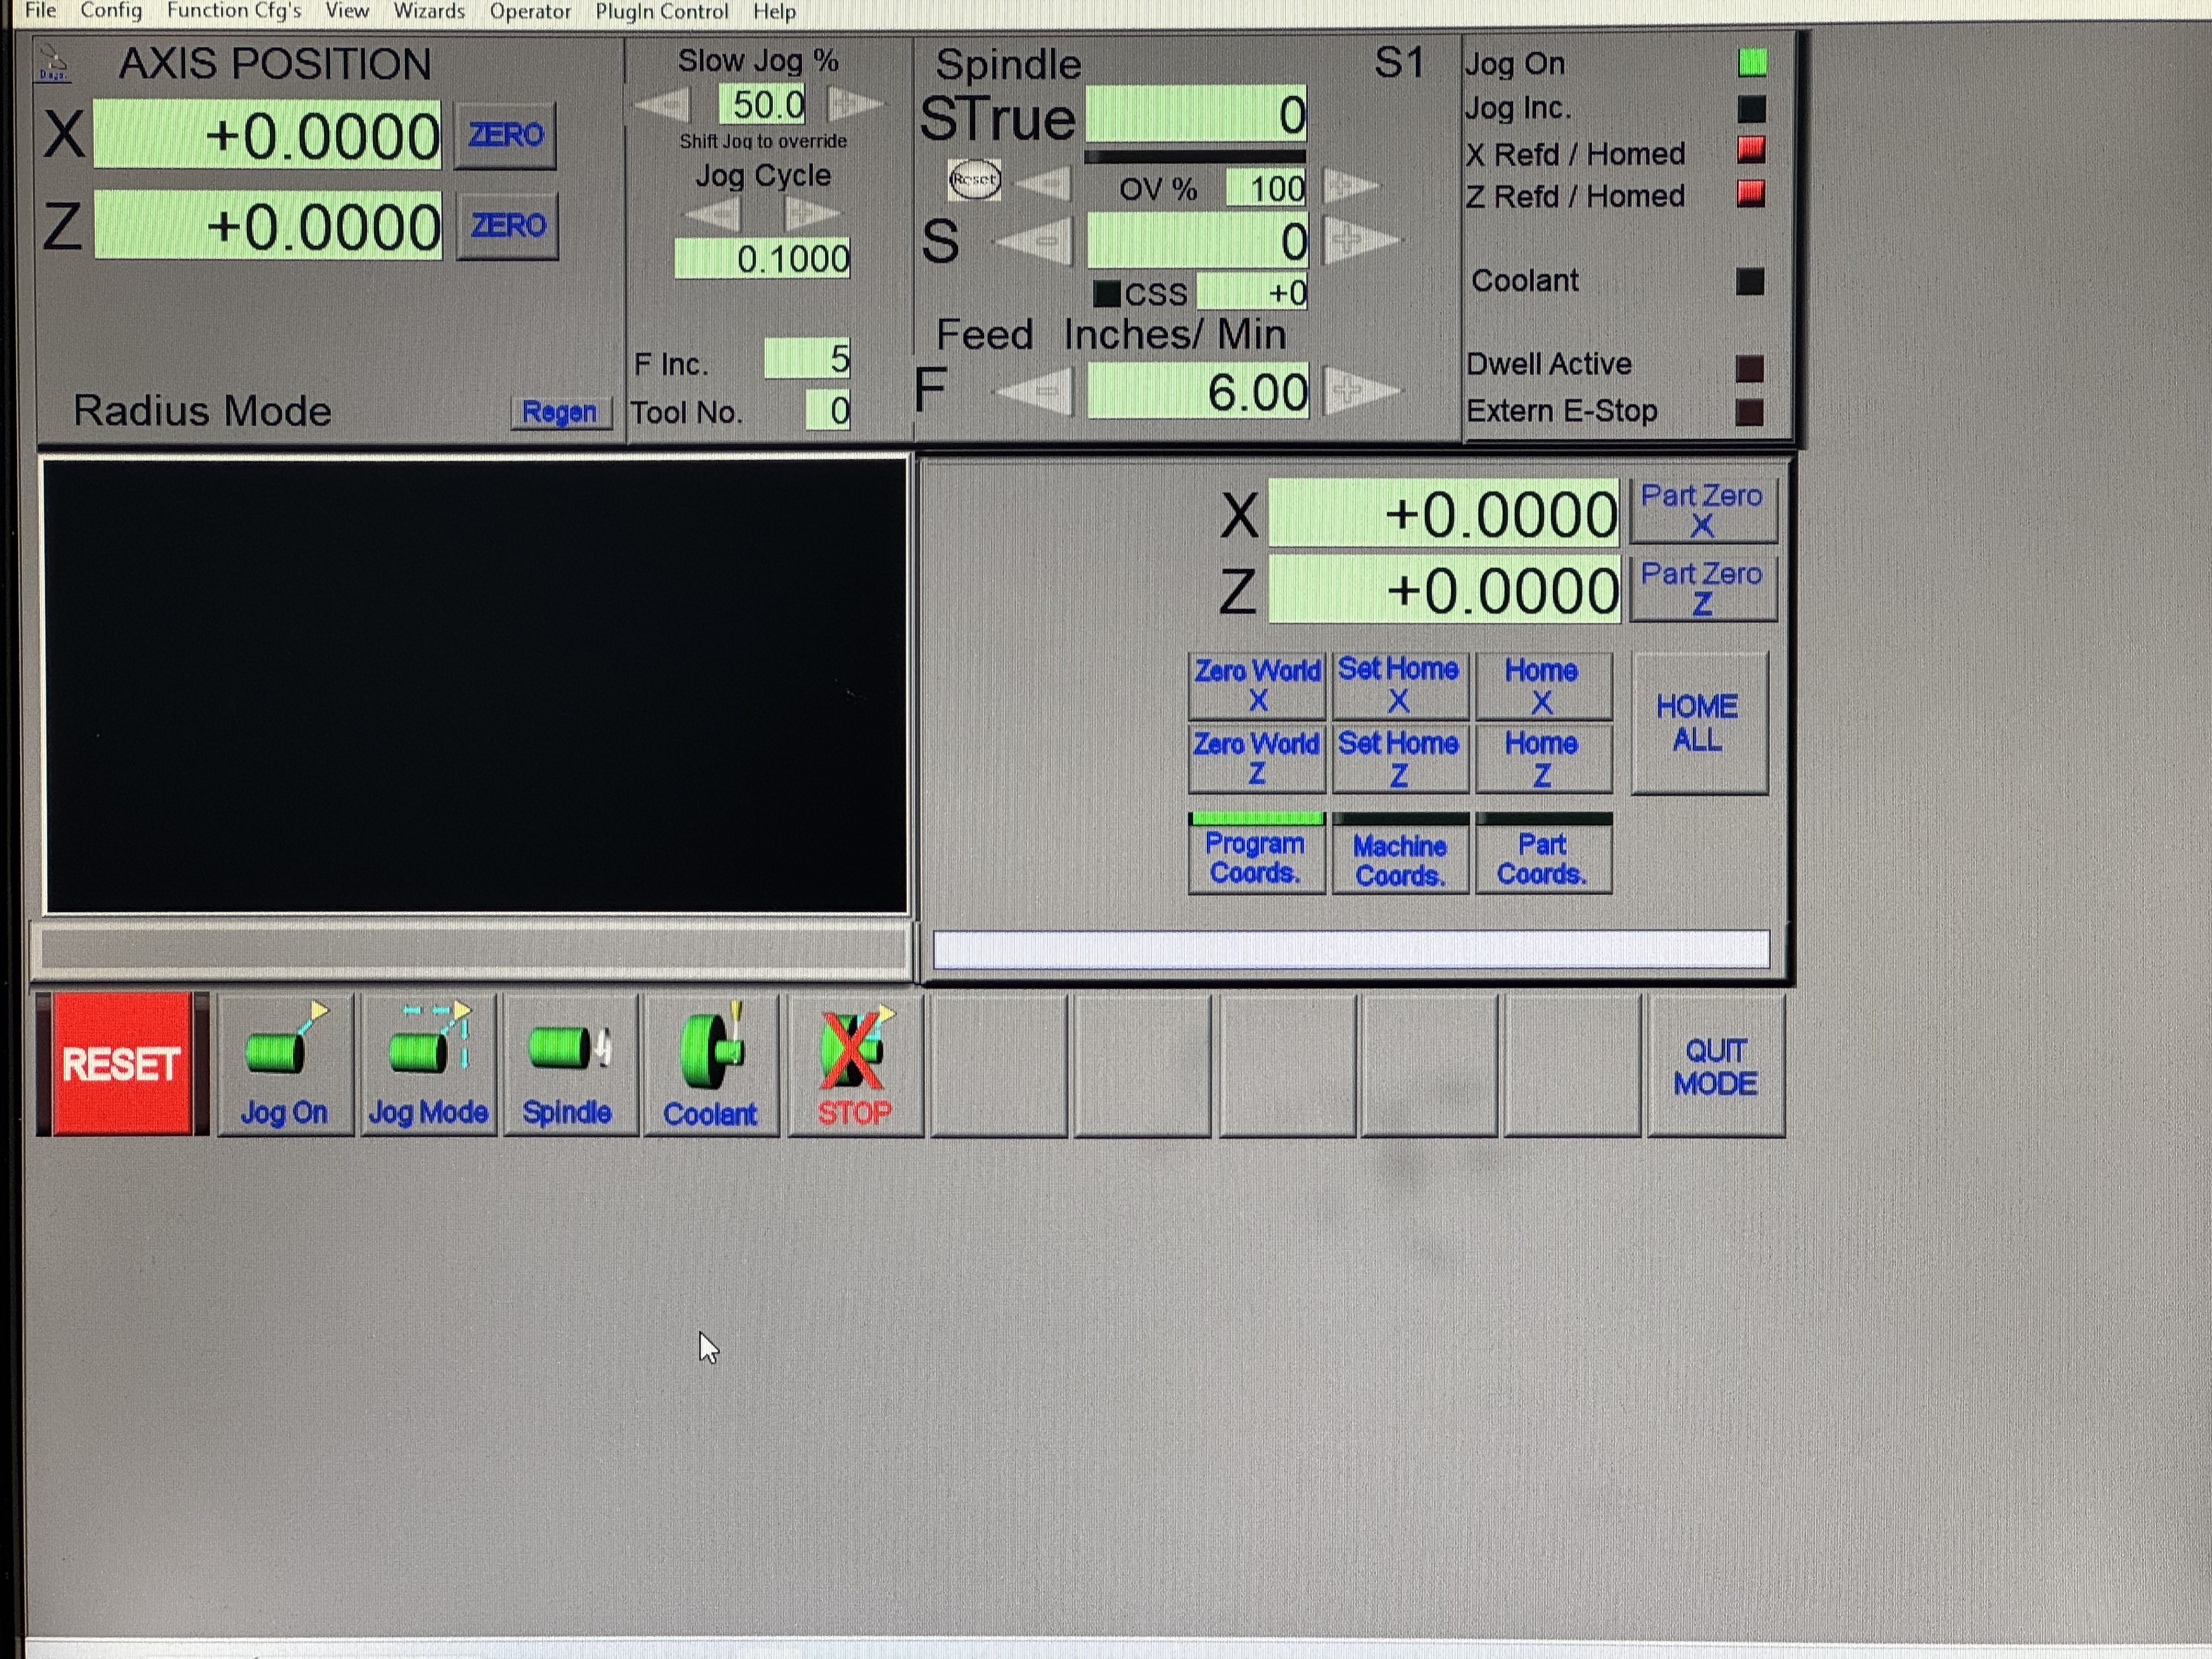This screenshot has height=1659, width=2212.
Task: Click the Jog Inc. LED indicator
Action: pos(1752,108)
